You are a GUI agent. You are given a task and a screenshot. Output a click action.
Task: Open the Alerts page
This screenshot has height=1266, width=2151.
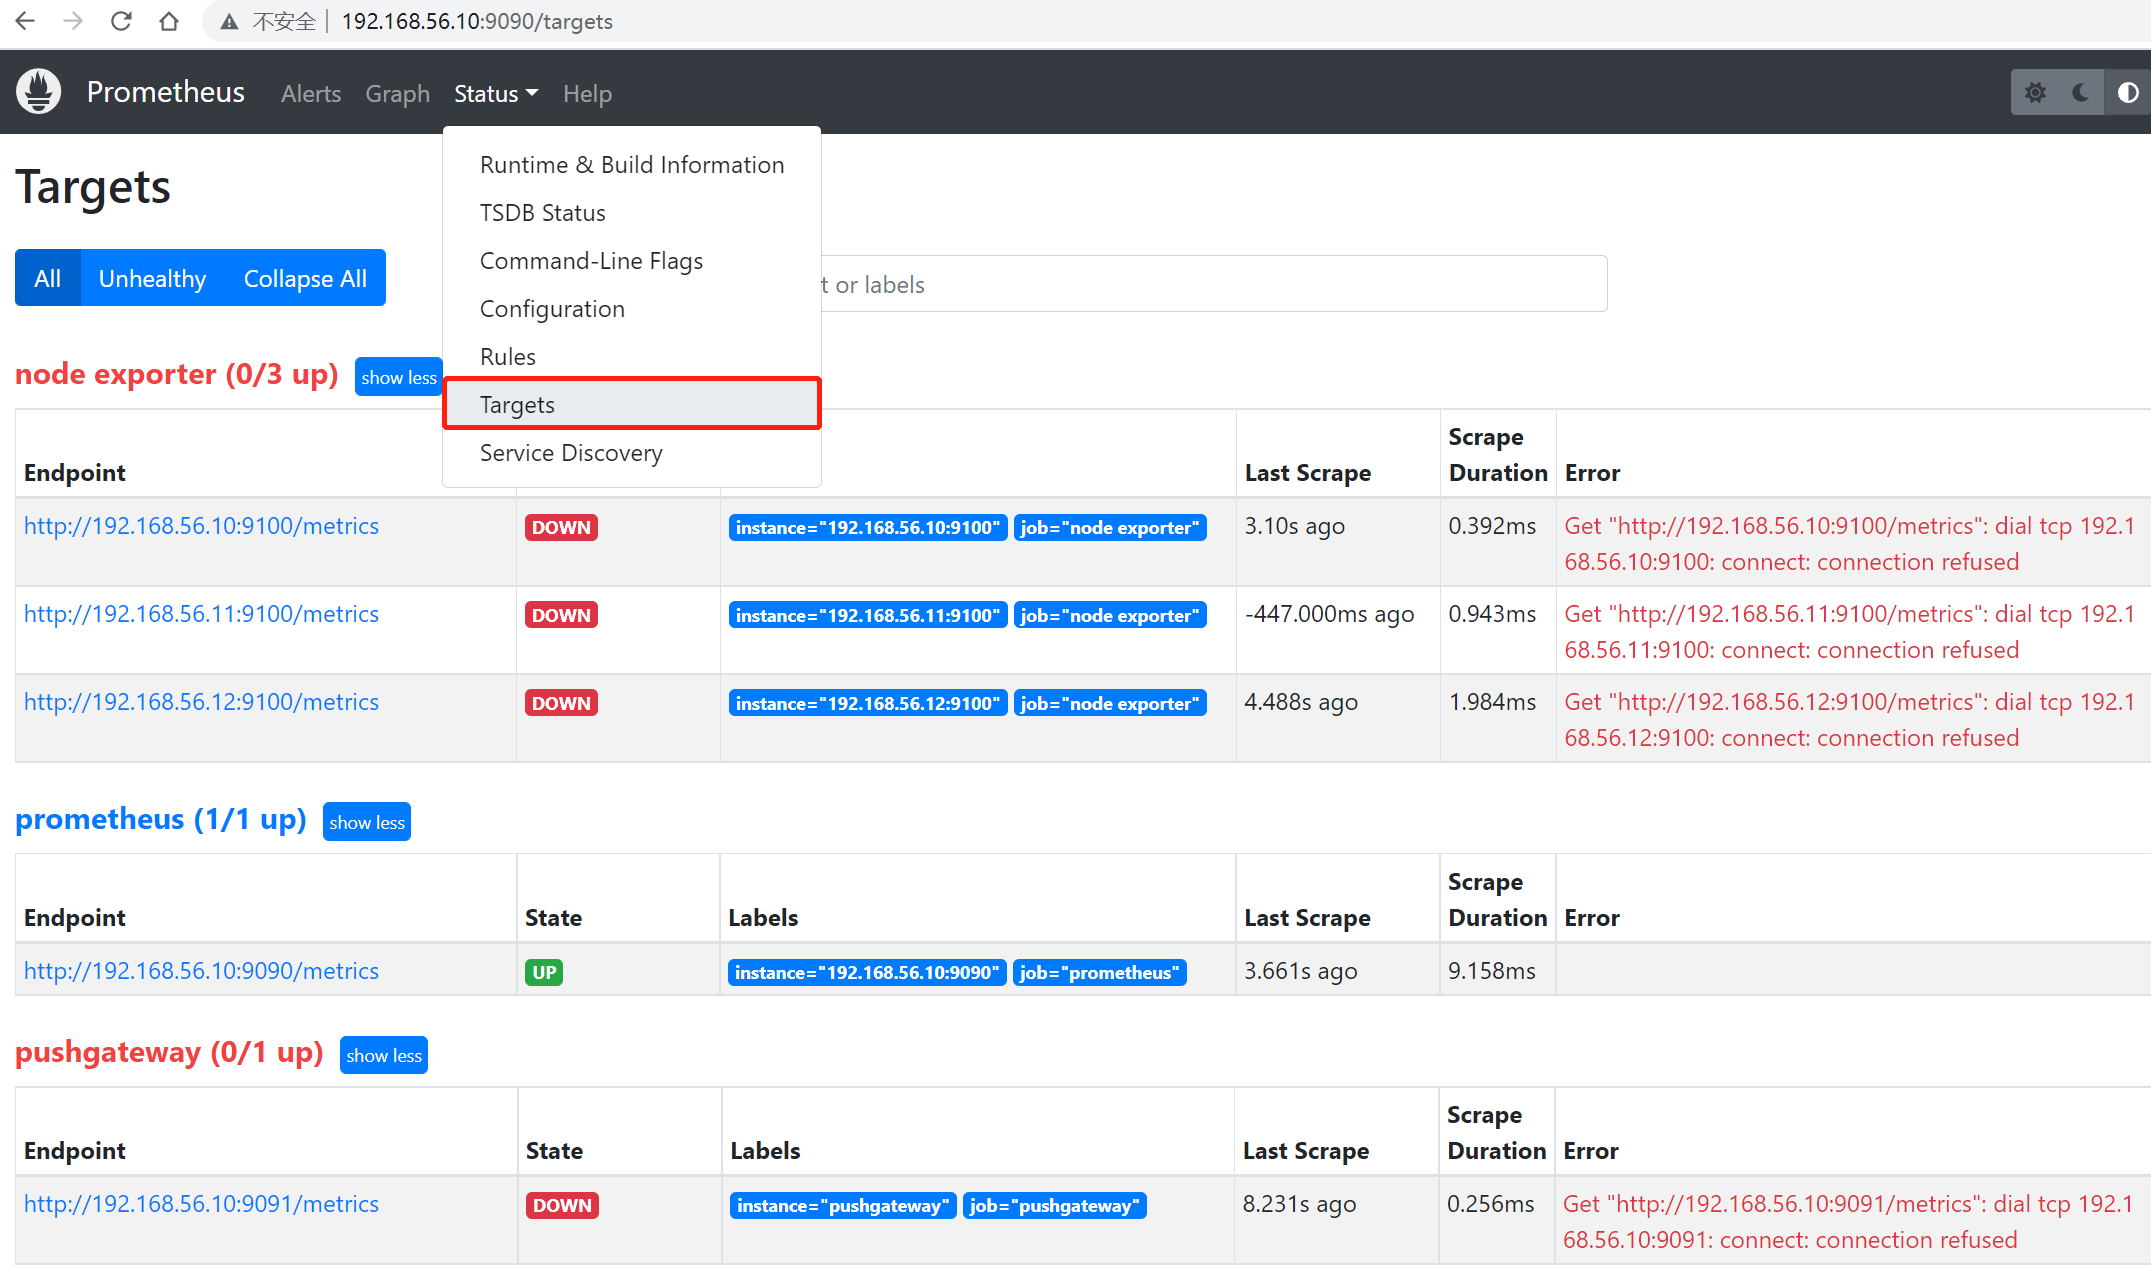point(311,93)
